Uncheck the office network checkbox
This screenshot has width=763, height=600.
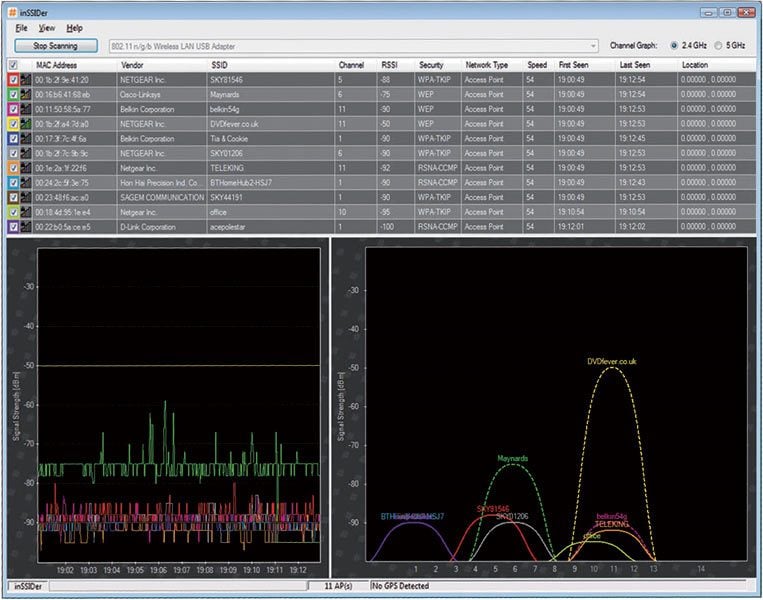click(x=14, y=212)
